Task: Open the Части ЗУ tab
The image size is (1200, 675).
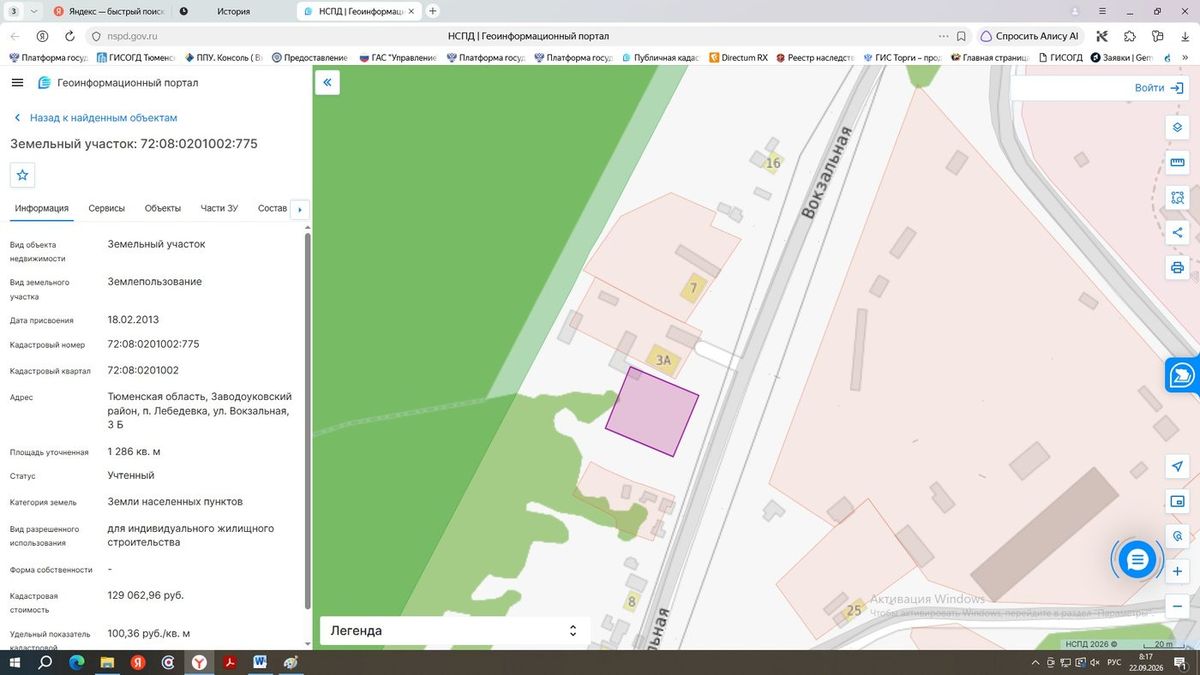Action: click(219, 208)
